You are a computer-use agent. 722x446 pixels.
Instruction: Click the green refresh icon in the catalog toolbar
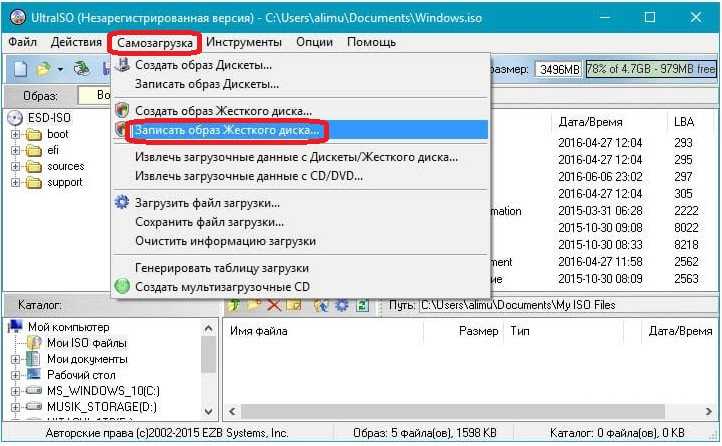(362, 305)
